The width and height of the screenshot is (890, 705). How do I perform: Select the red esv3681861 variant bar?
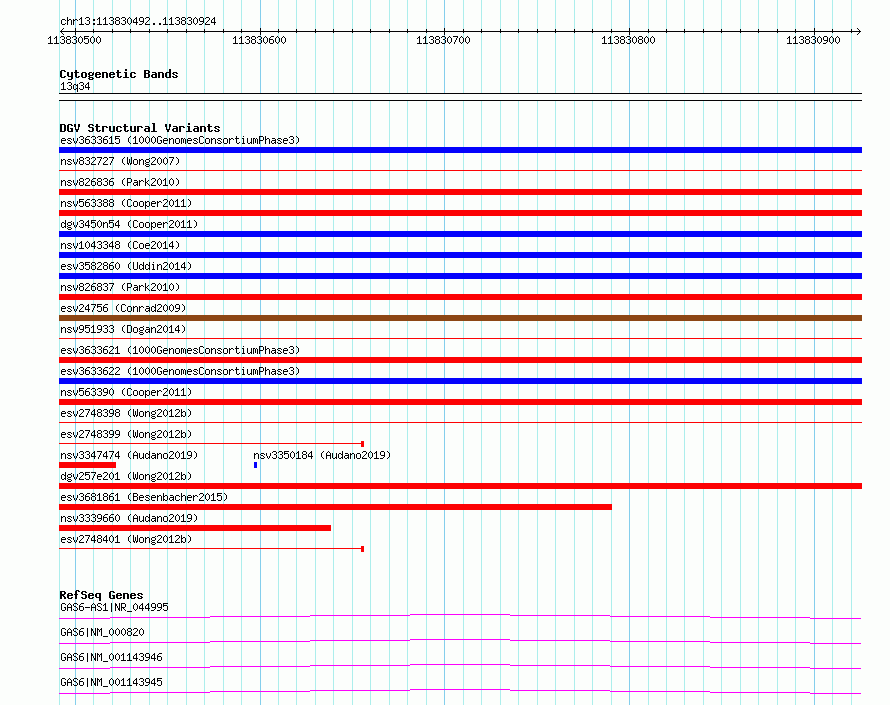[335, 507]
